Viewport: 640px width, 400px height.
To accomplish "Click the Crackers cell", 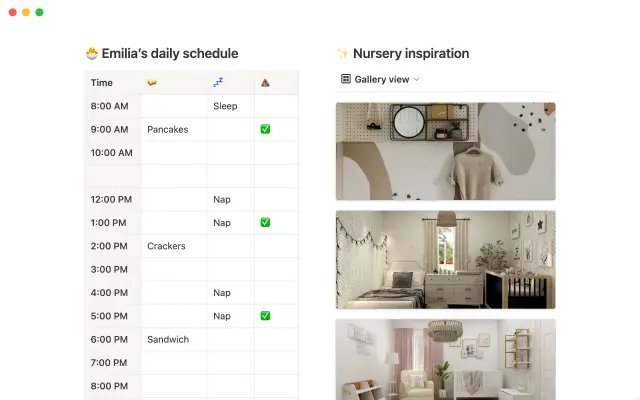I will pyautogui.click(x=174, y=246).
